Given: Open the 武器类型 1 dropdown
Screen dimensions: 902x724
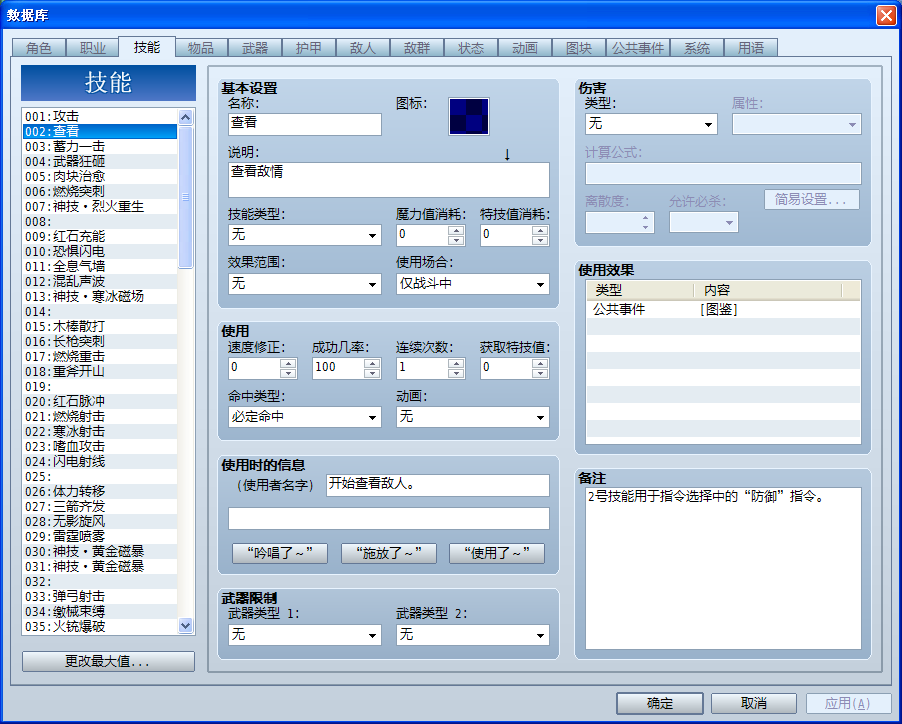Looking at the screenshot, I should pyautogui.click(x=304, y=635).
